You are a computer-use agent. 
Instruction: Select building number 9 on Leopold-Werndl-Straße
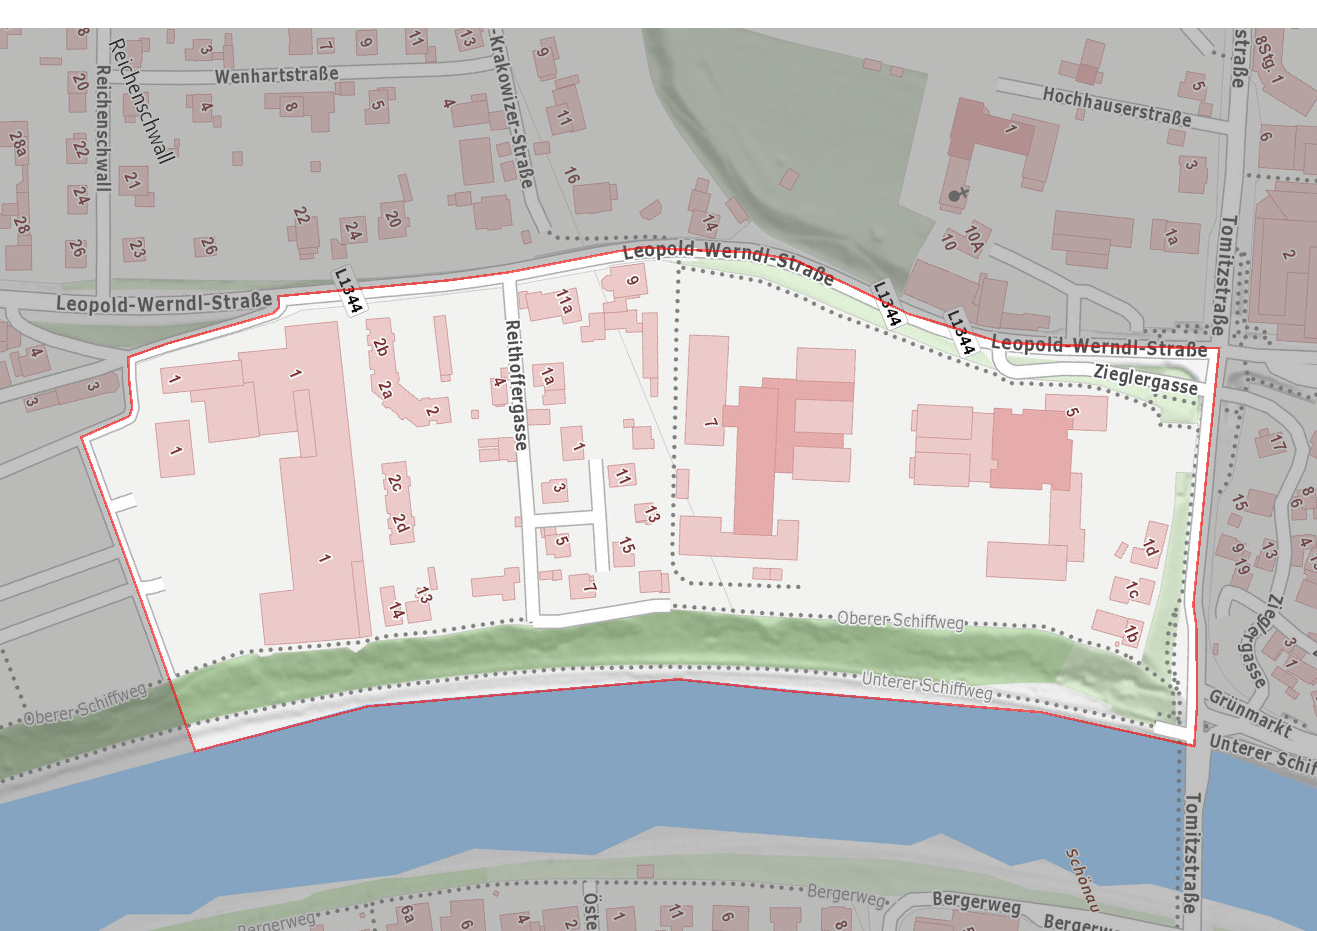coord(631,281)
